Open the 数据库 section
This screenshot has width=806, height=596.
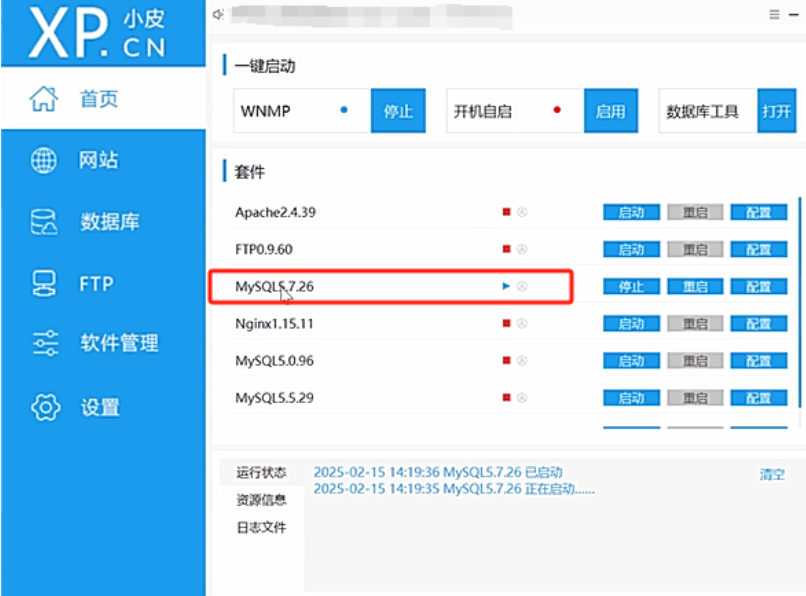[x=109, y=222]
